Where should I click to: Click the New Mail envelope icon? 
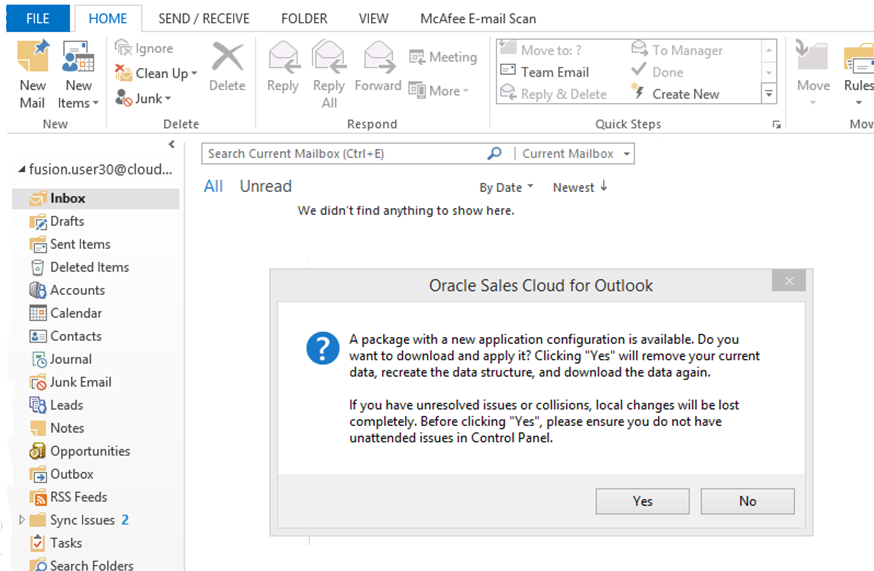point(33,56)
